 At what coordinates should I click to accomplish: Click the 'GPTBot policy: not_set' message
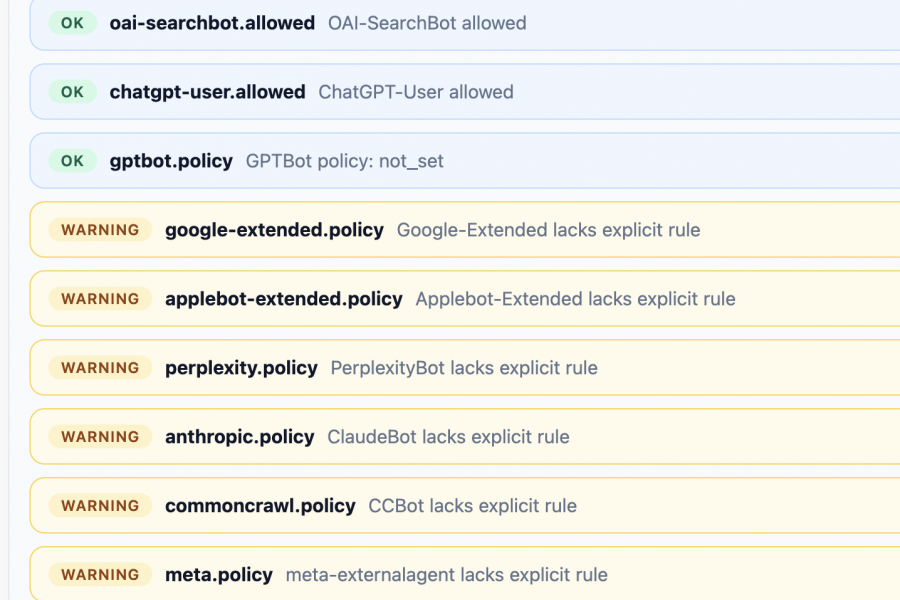pyautogui.click(x=345, y=161)
